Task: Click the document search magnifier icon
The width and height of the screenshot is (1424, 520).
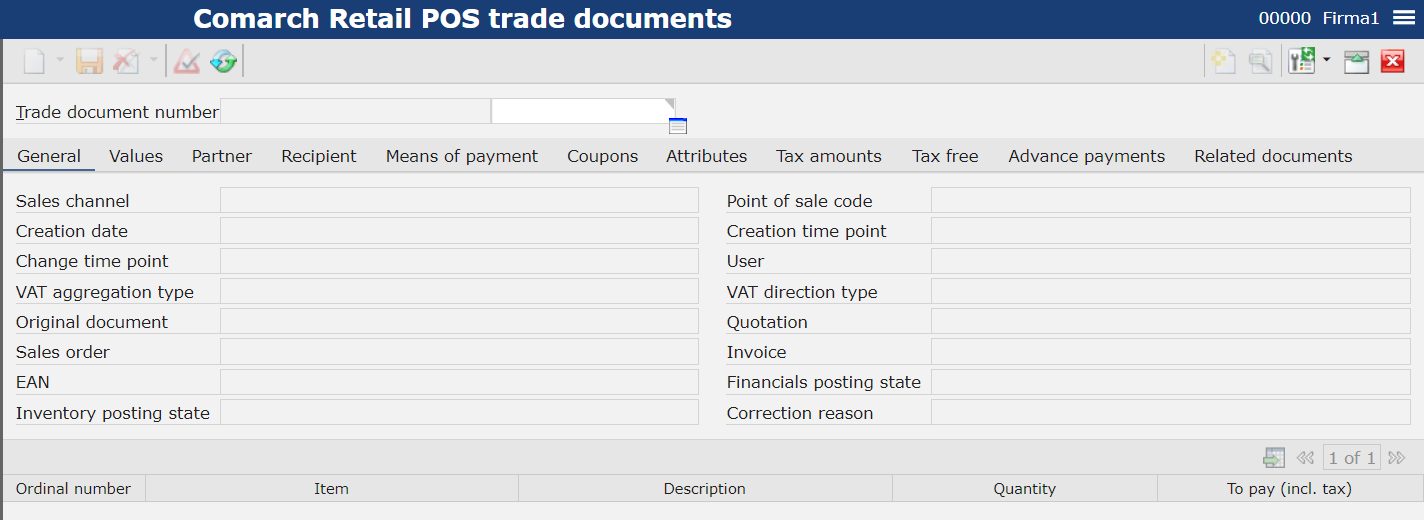Action: (1260, 62)
